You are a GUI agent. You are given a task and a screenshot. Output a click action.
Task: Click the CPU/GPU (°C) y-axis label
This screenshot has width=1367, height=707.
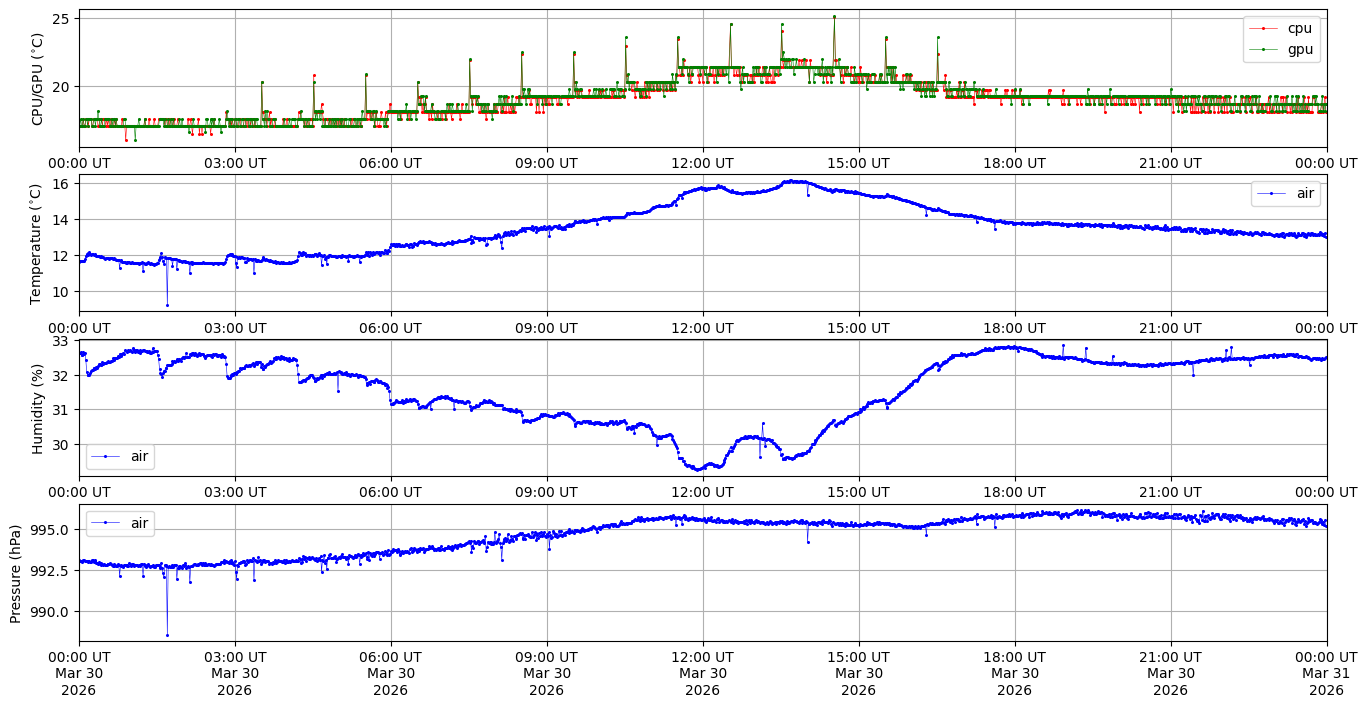pyautogui.click(x=38, y=79)
